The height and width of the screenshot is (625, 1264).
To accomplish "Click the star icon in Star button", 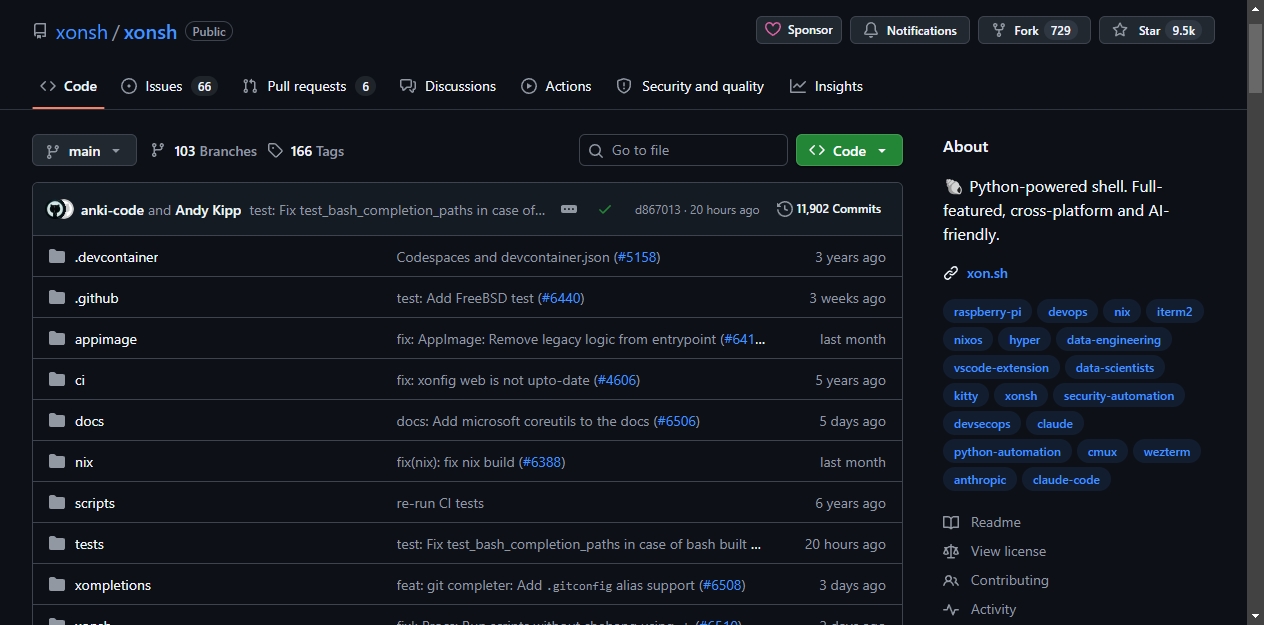I will [x=1120, y=30].
